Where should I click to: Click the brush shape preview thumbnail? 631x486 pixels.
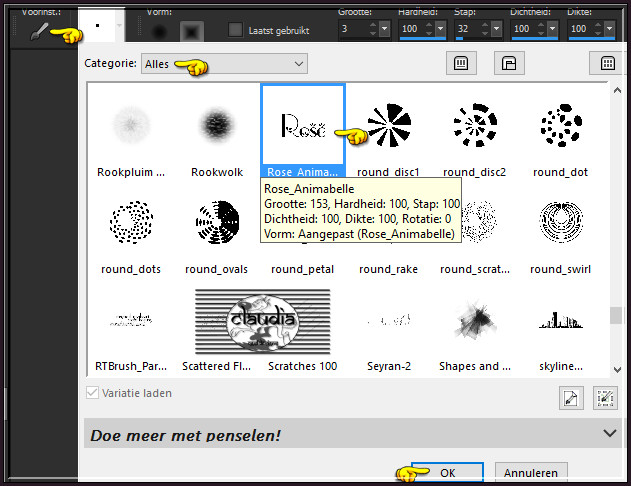pyautogui.click(x=97, y=25)
